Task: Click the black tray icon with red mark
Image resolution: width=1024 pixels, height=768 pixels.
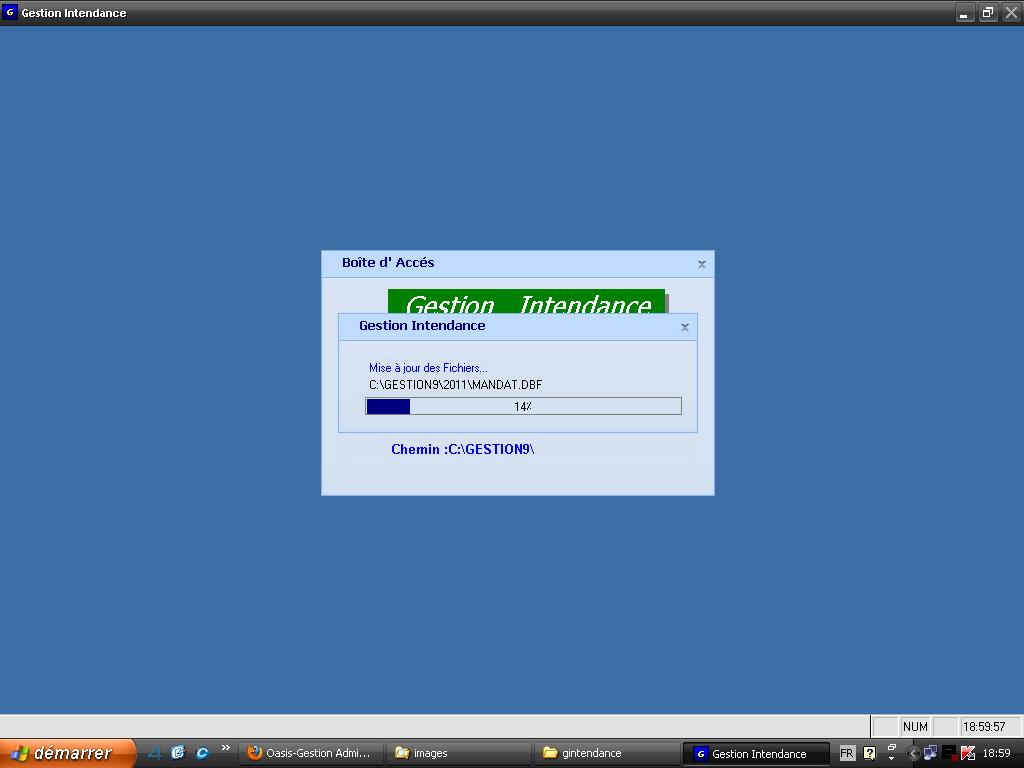Action: tap(949, 753)
